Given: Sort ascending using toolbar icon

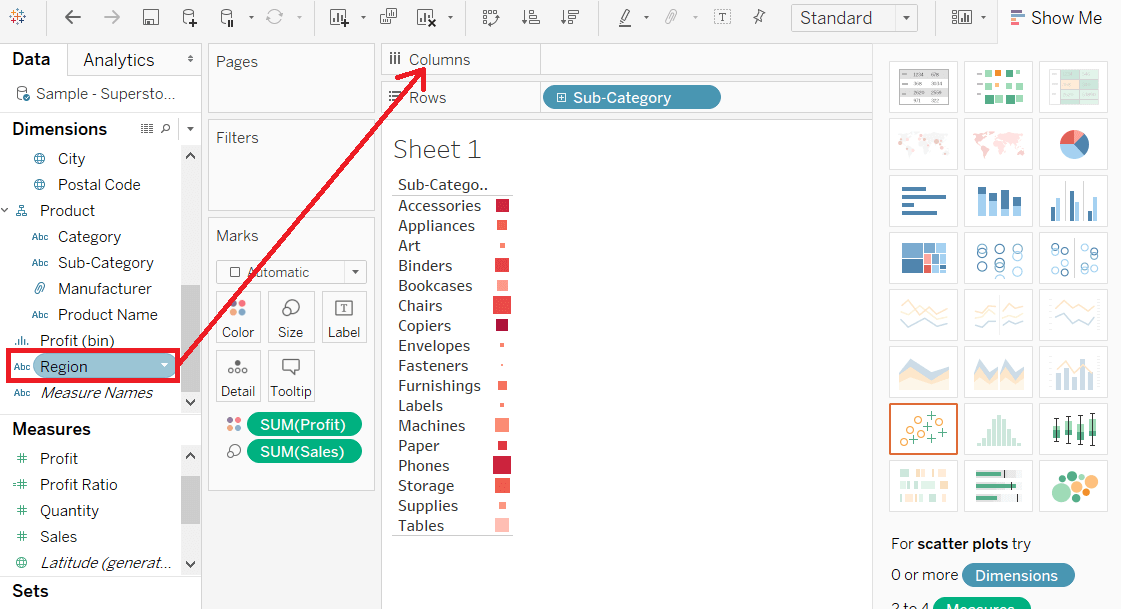Looking at the screenshot, I should click(530, 18).
